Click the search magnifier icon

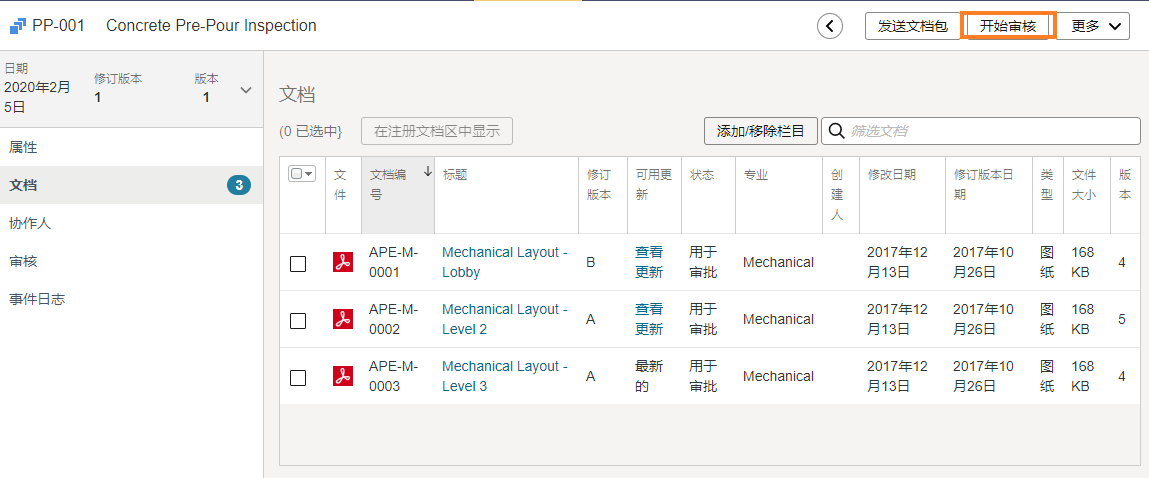click(x=837, y=131)
